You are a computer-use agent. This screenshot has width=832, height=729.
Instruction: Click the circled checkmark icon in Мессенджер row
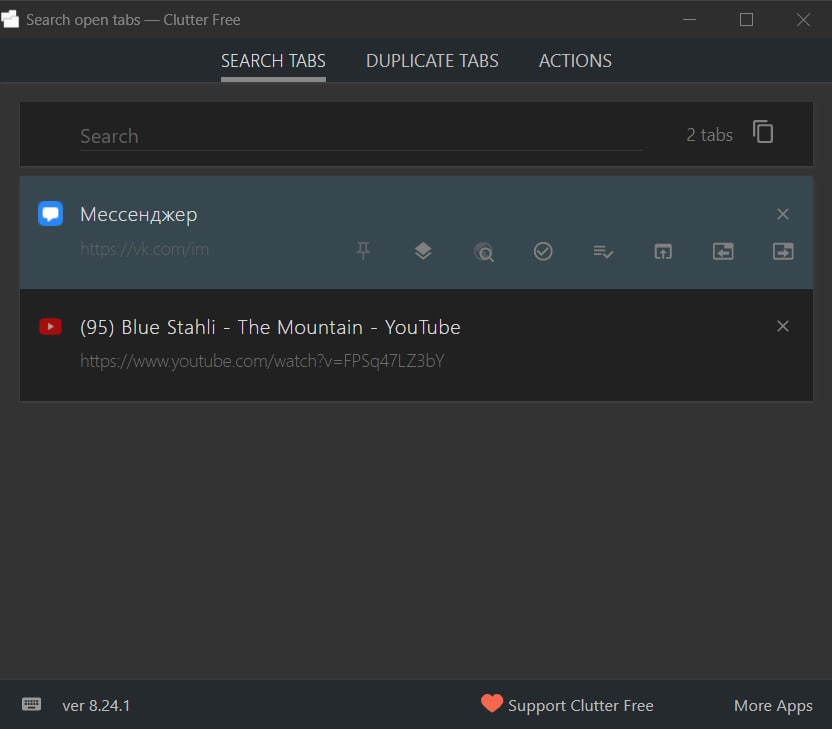pos(543,251)
